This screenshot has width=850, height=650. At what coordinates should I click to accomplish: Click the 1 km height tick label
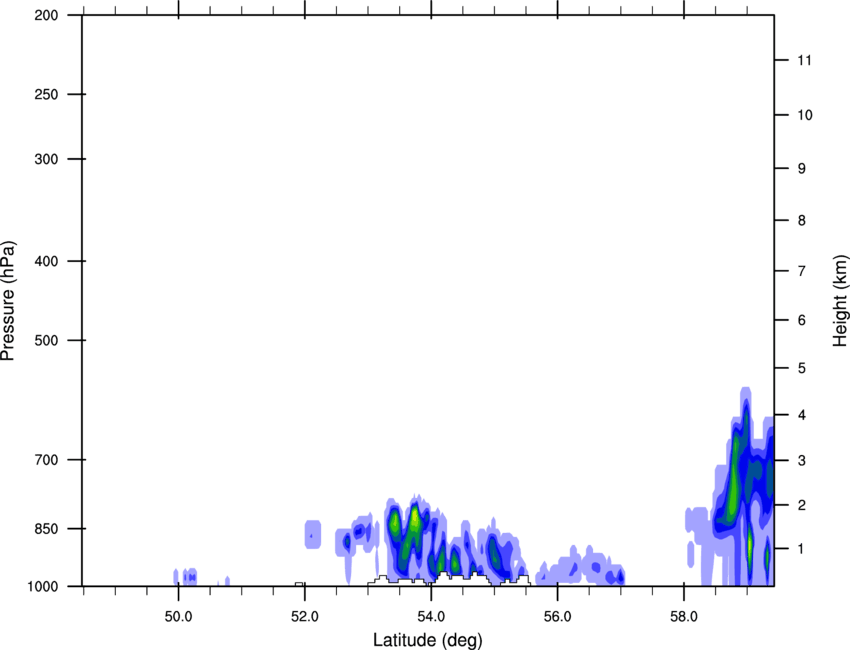pyautogui.click(x=800, y=549)
